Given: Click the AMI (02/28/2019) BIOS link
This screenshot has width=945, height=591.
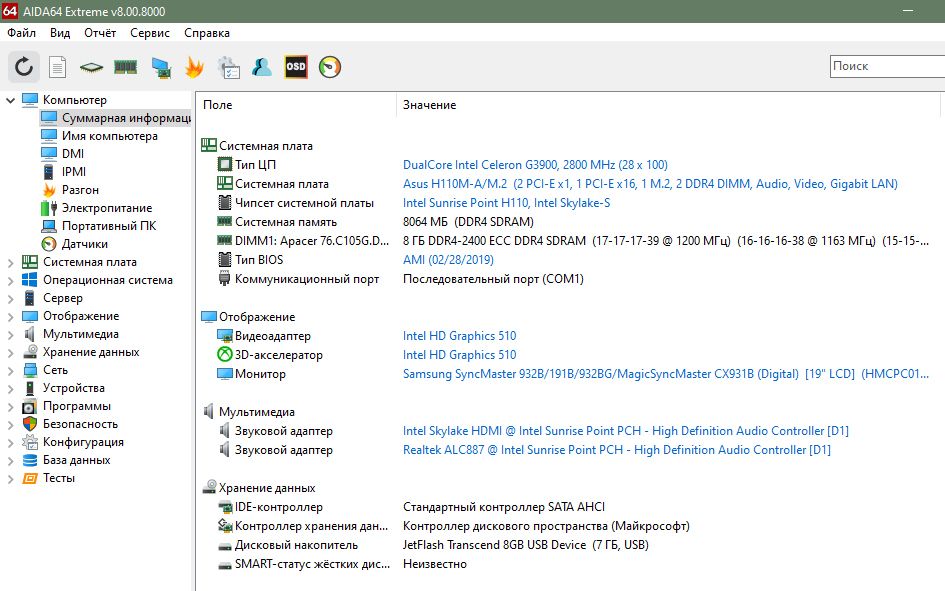Looking at the screenshot, I should click(x=448, y=260).
